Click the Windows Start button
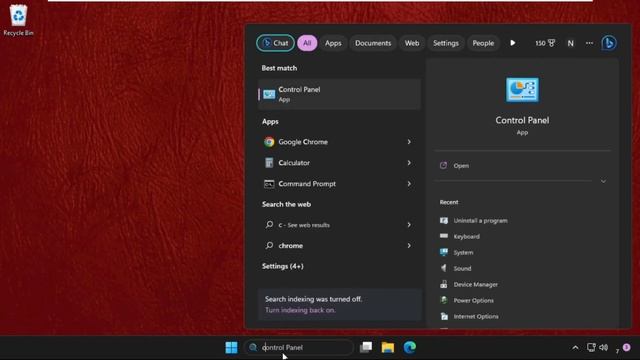The image size is (640, 360). (231, 347)
